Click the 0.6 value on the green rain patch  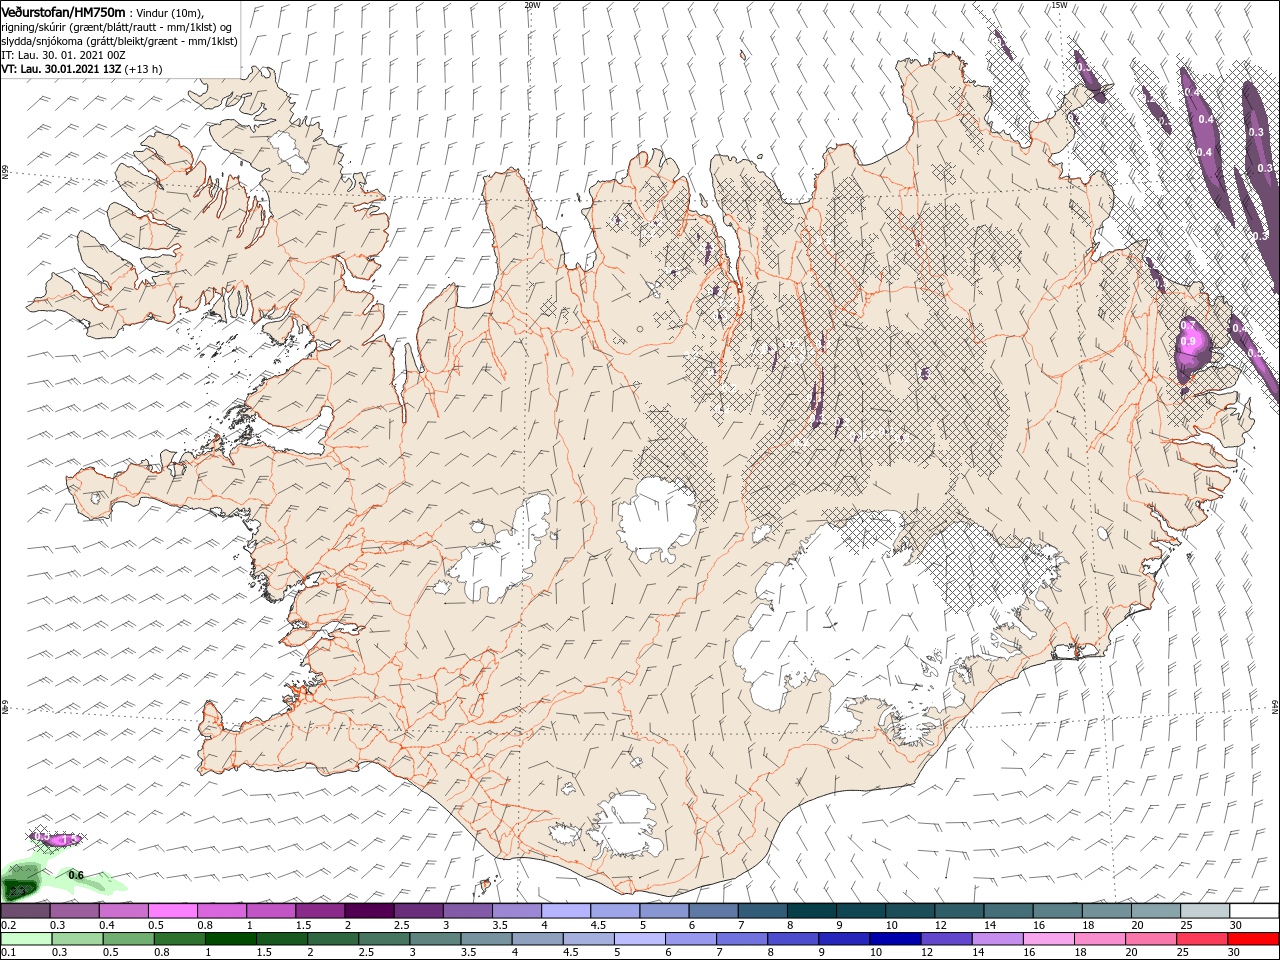tap(76, 875)
